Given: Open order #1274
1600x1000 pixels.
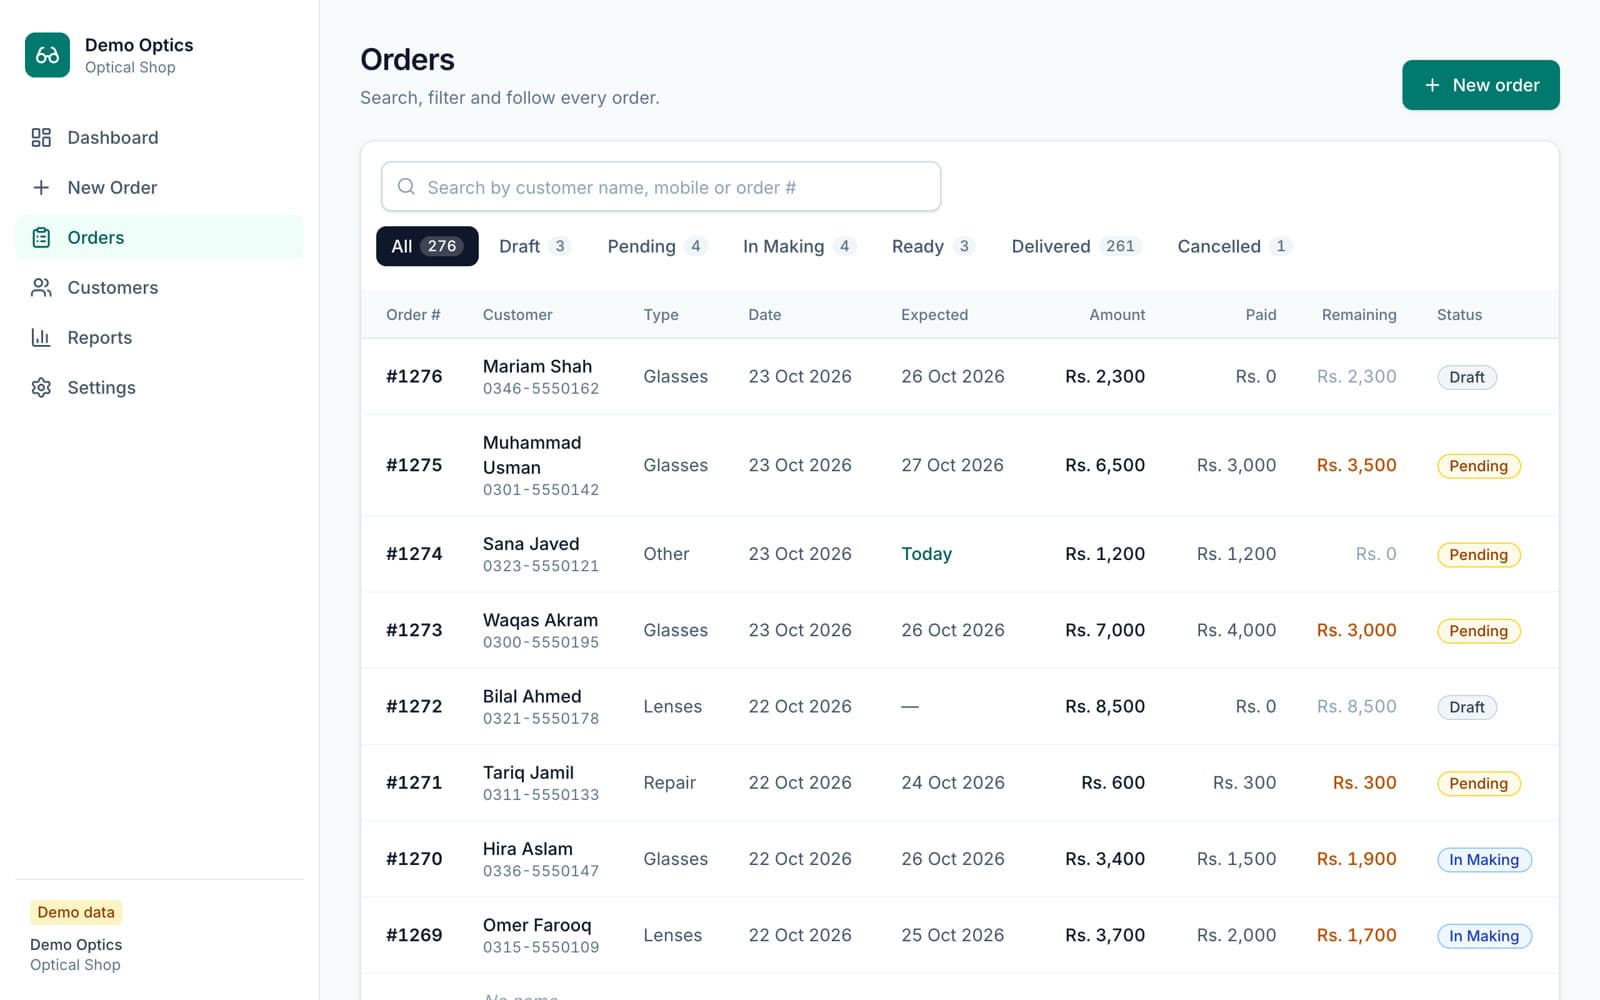Looking at the screenshot, I should point(959,554).
